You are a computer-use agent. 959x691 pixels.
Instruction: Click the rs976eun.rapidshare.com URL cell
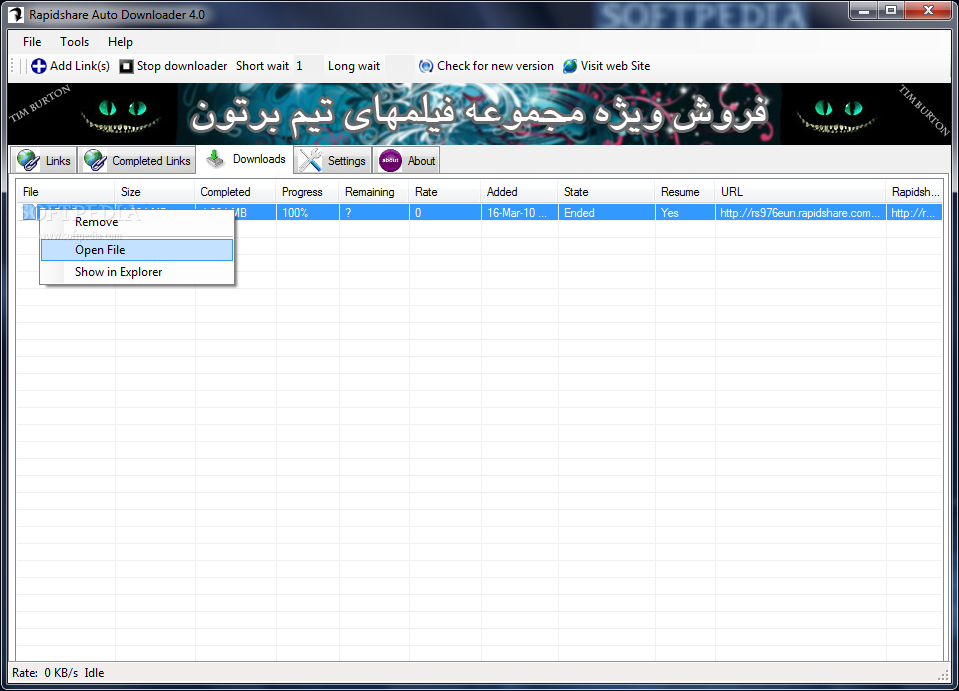click(801, 213)
